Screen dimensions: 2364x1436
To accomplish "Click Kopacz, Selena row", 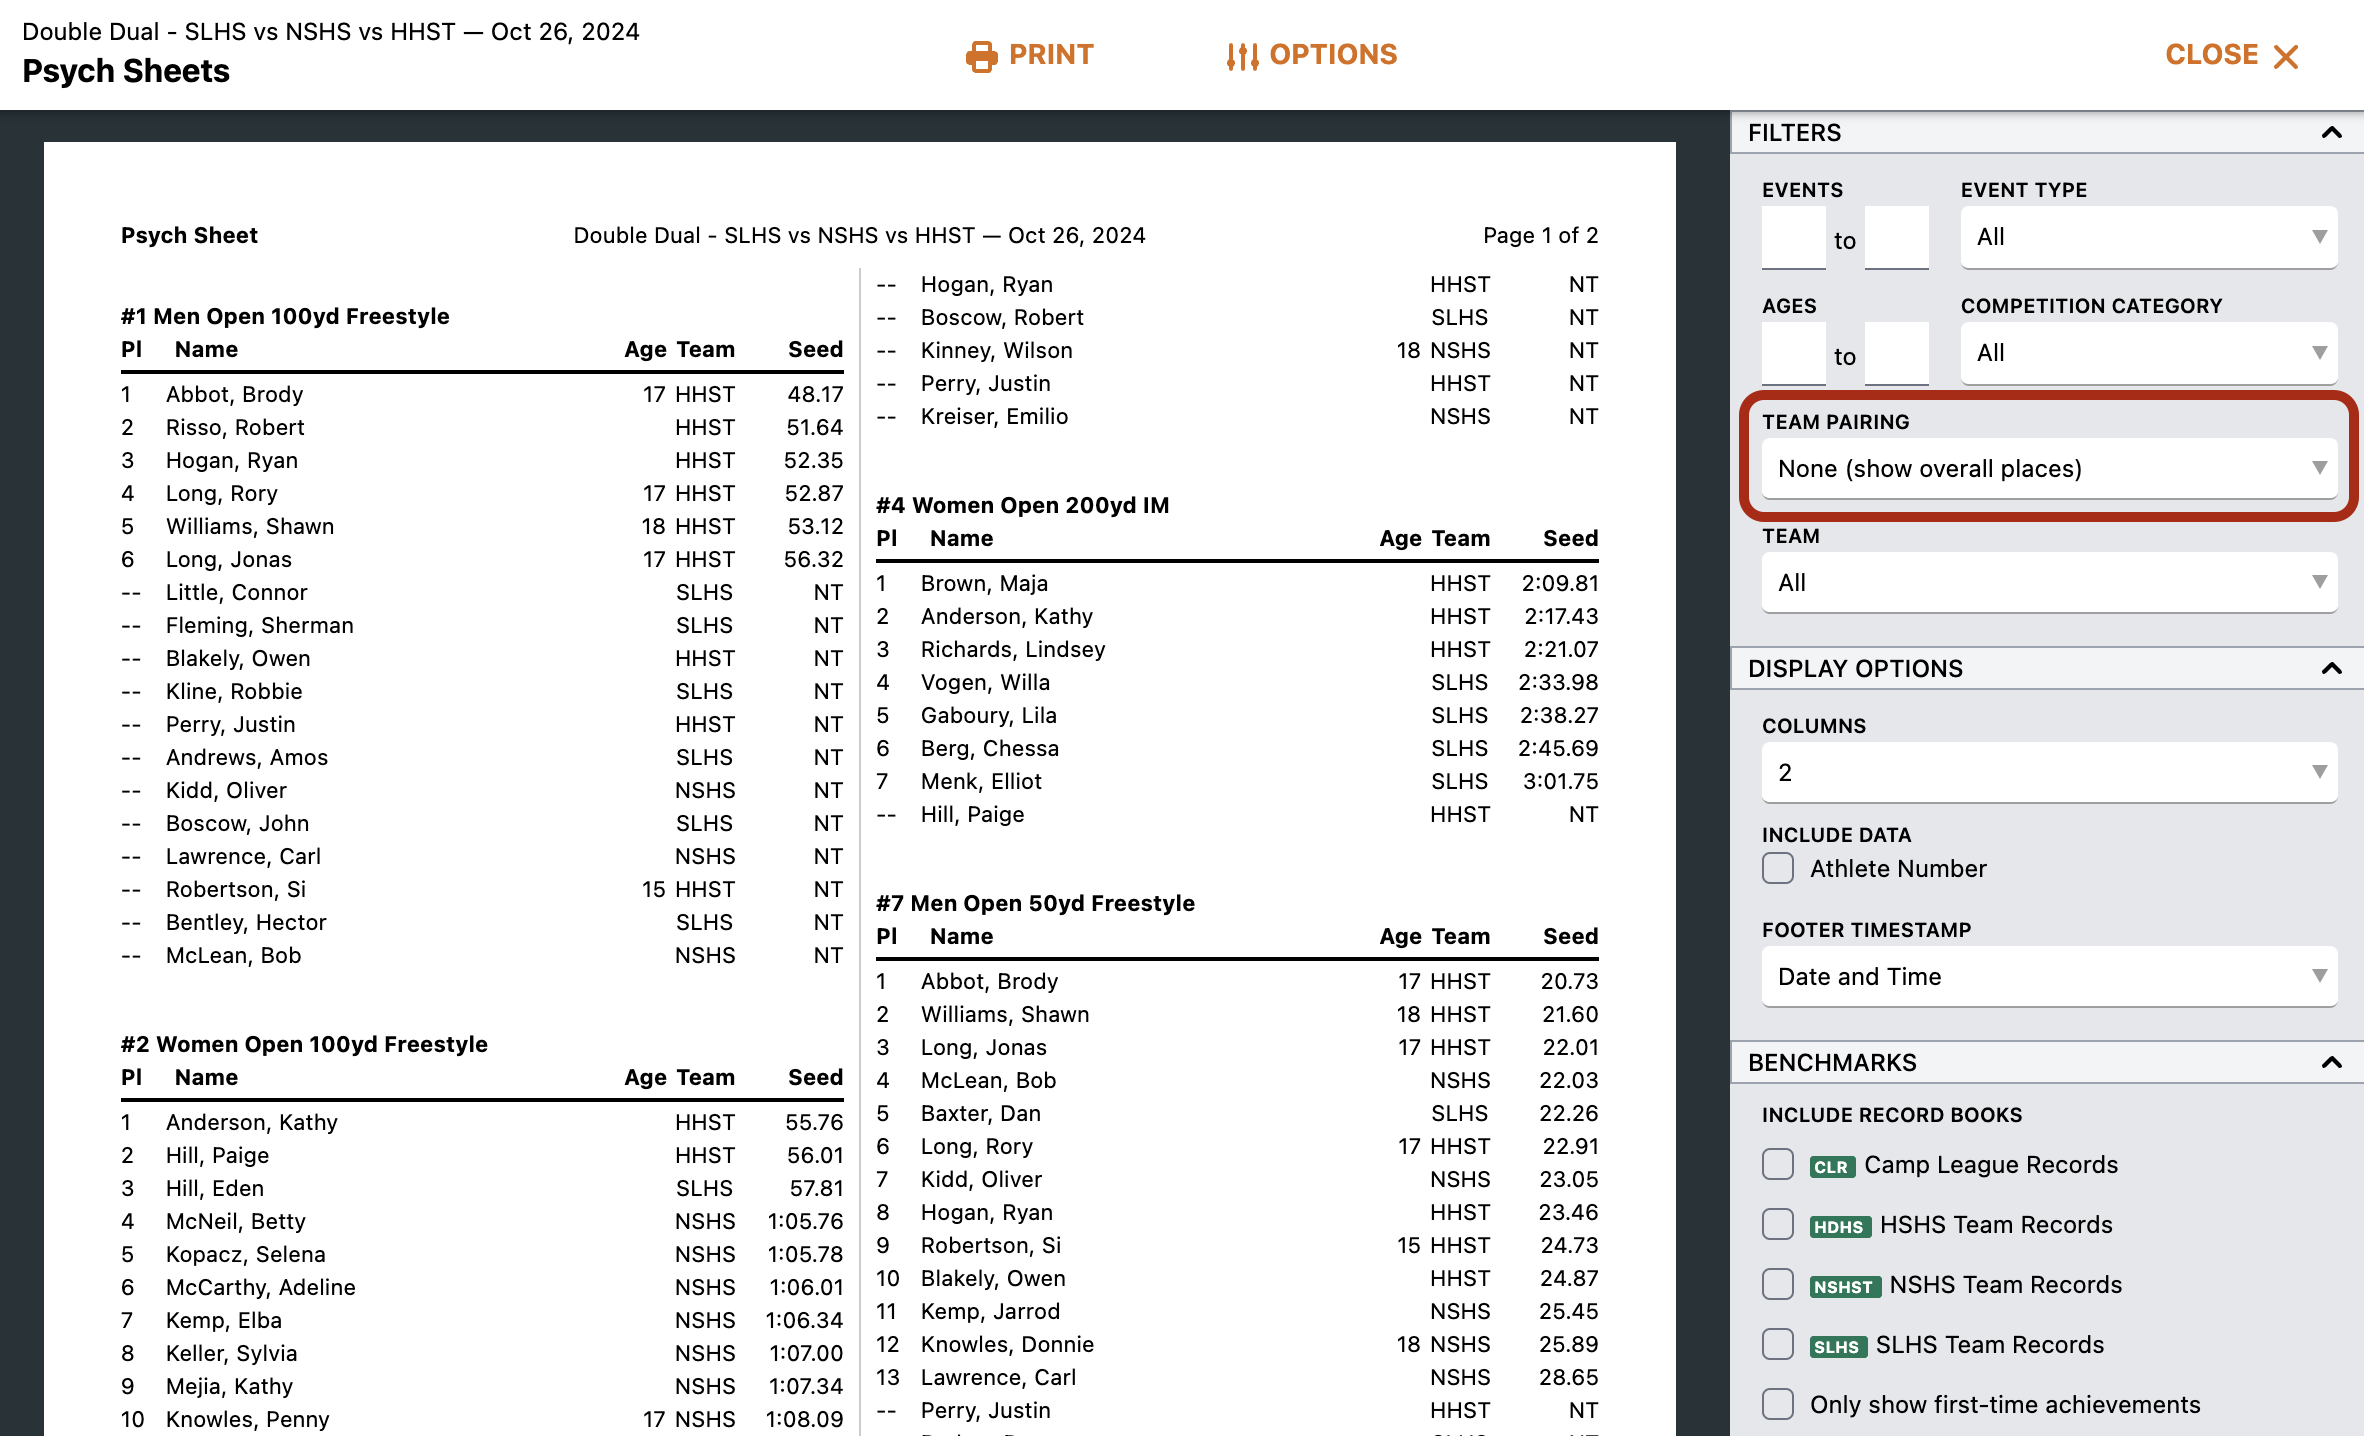I will (482, 1254).
